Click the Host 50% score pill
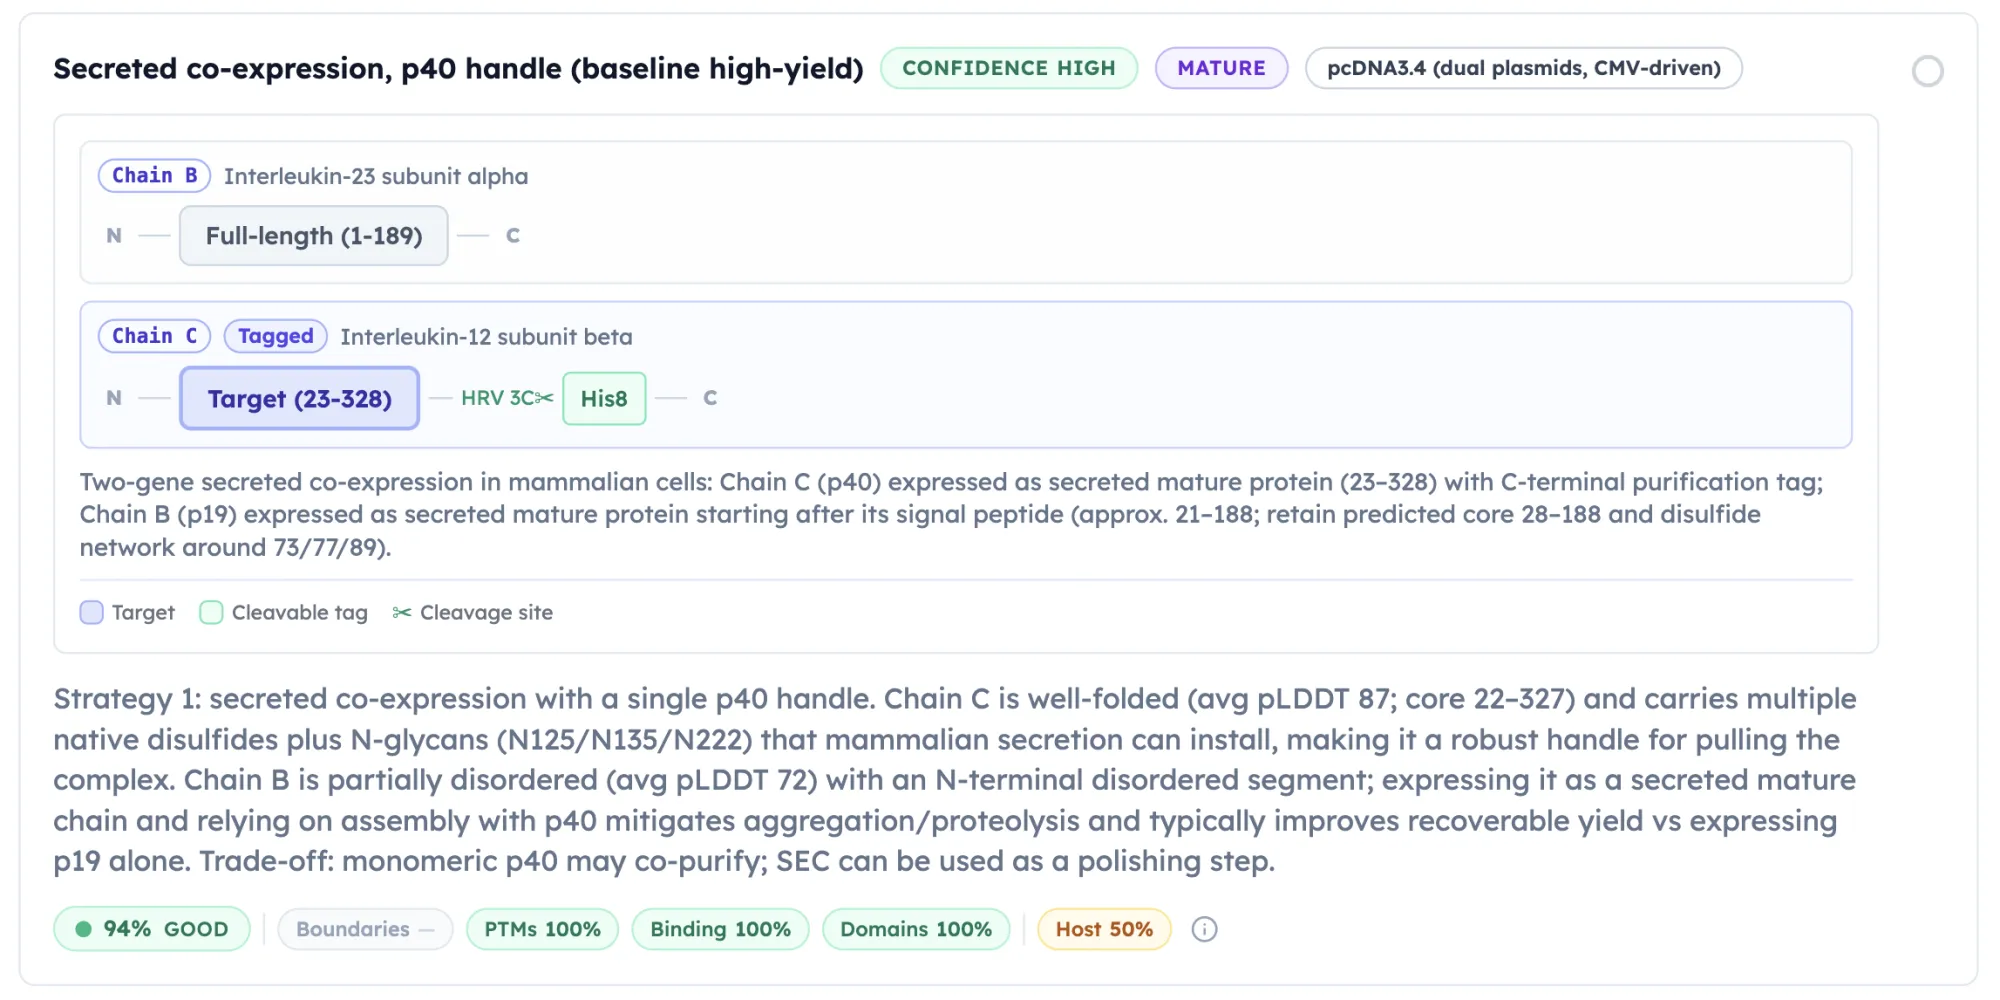Image resolution: width=2000 pixels, height=1000 pixels. (x=1104, y=929)
